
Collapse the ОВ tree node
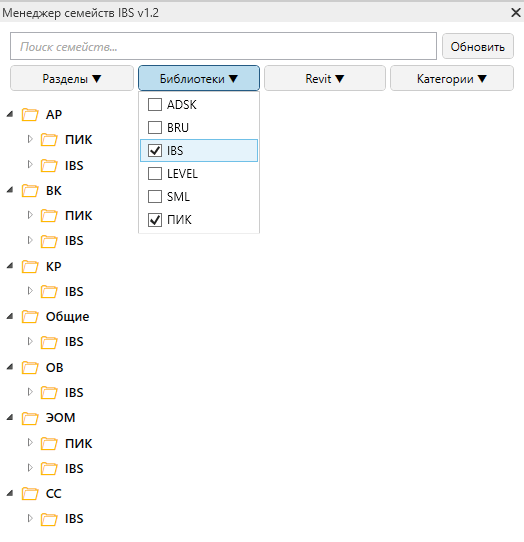(10, 367)
